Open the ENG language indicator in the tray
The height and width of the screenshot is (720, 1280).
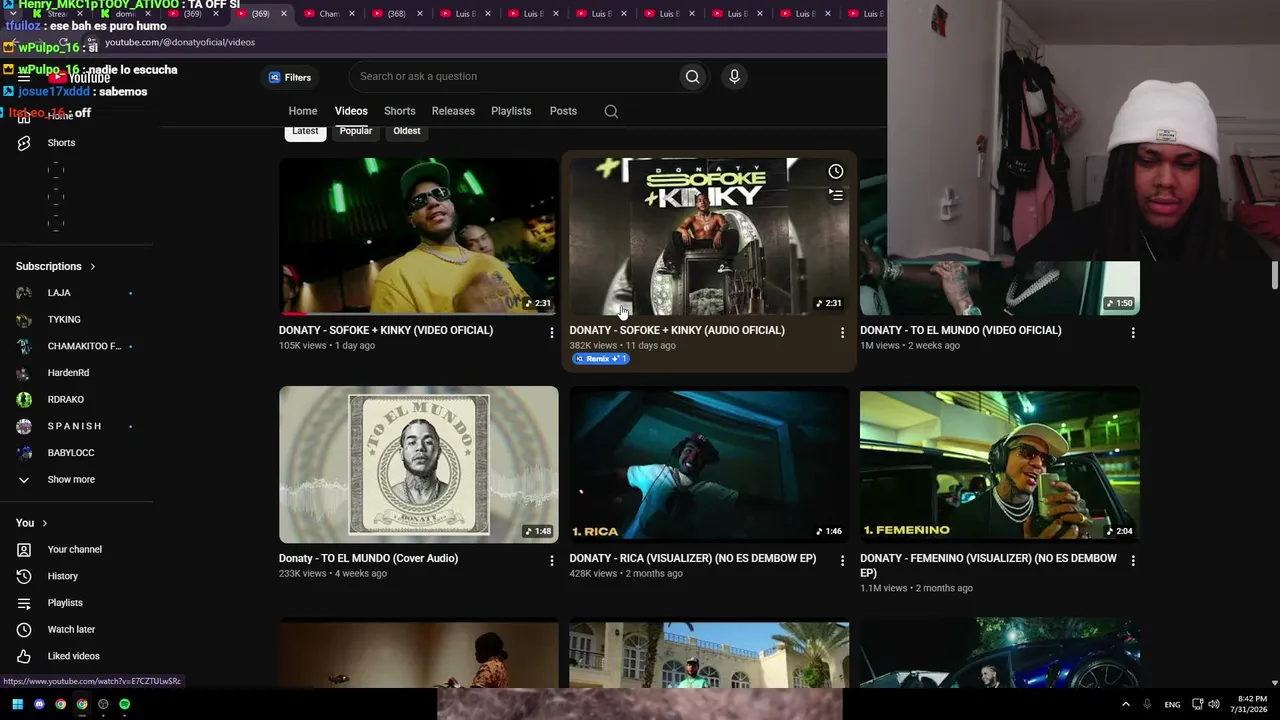1172,704
